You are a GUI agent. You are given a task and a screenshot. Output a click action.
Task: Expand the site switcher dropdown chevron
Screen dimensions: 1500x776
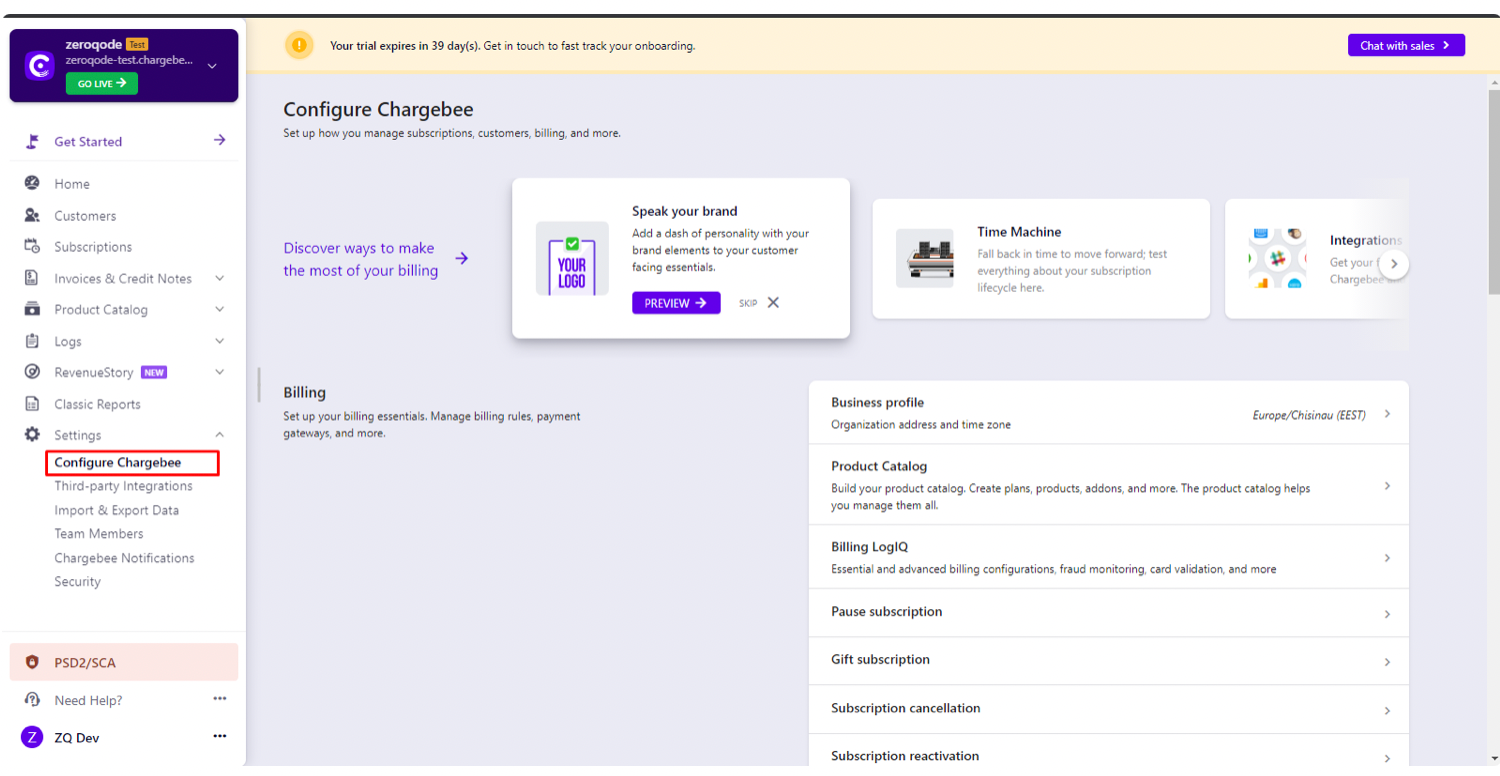click(x=212, y=66)
